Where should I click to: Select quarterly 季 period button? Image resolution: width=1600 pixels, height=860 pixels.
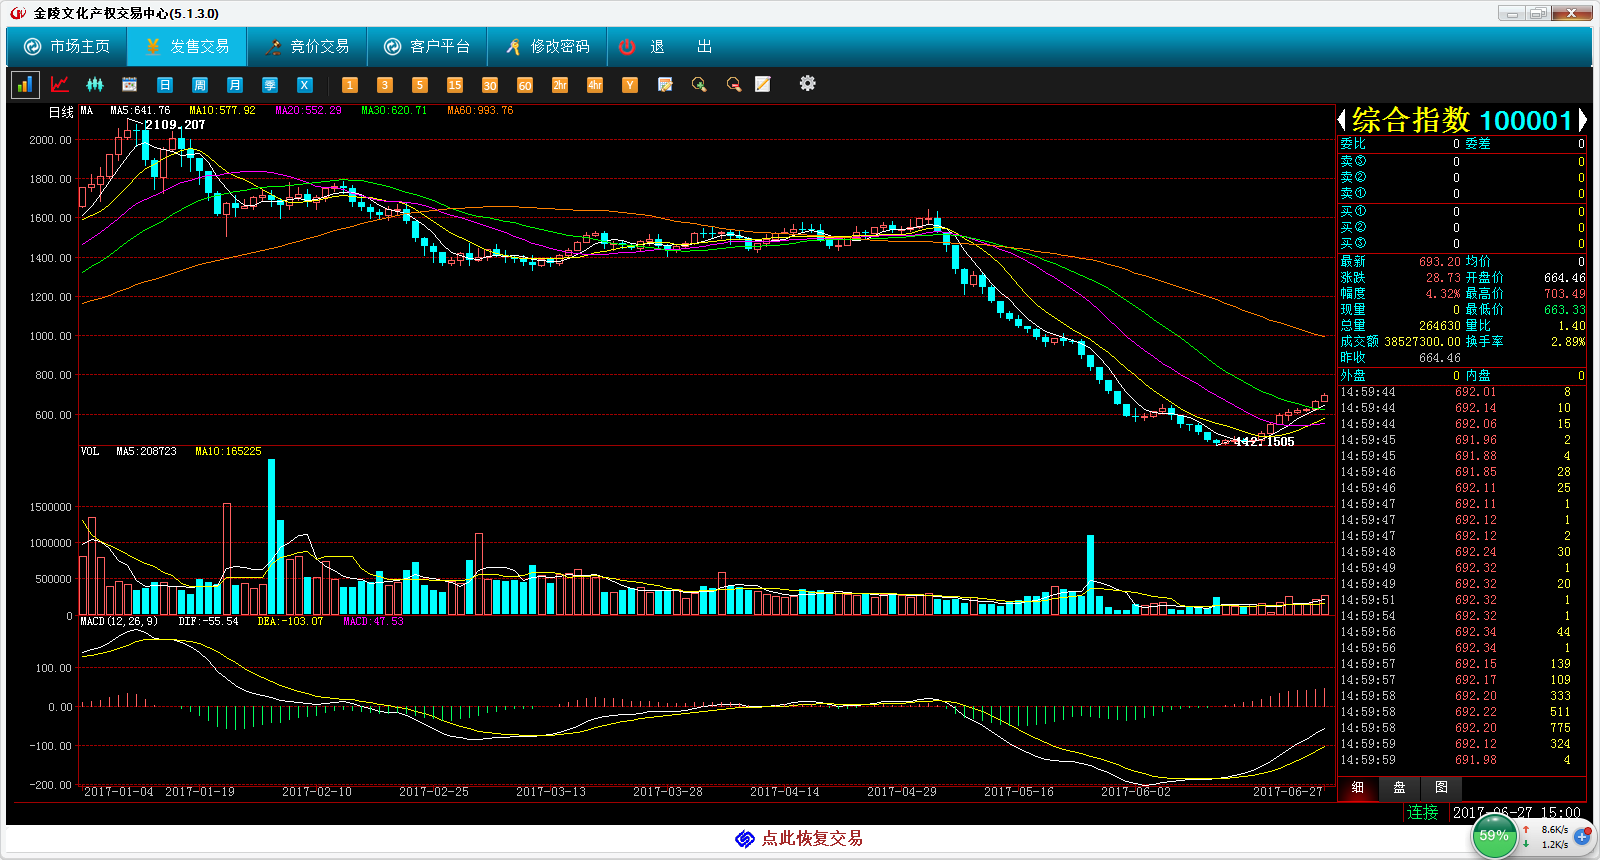(x=270, y=85)
